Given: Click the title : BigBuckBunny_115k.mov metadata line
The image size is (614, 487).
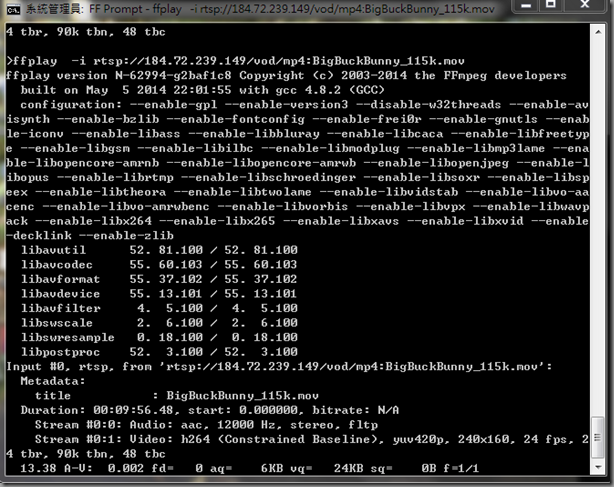Looking at the screenshot, I should pyautogui.click(x=177, y=395).
